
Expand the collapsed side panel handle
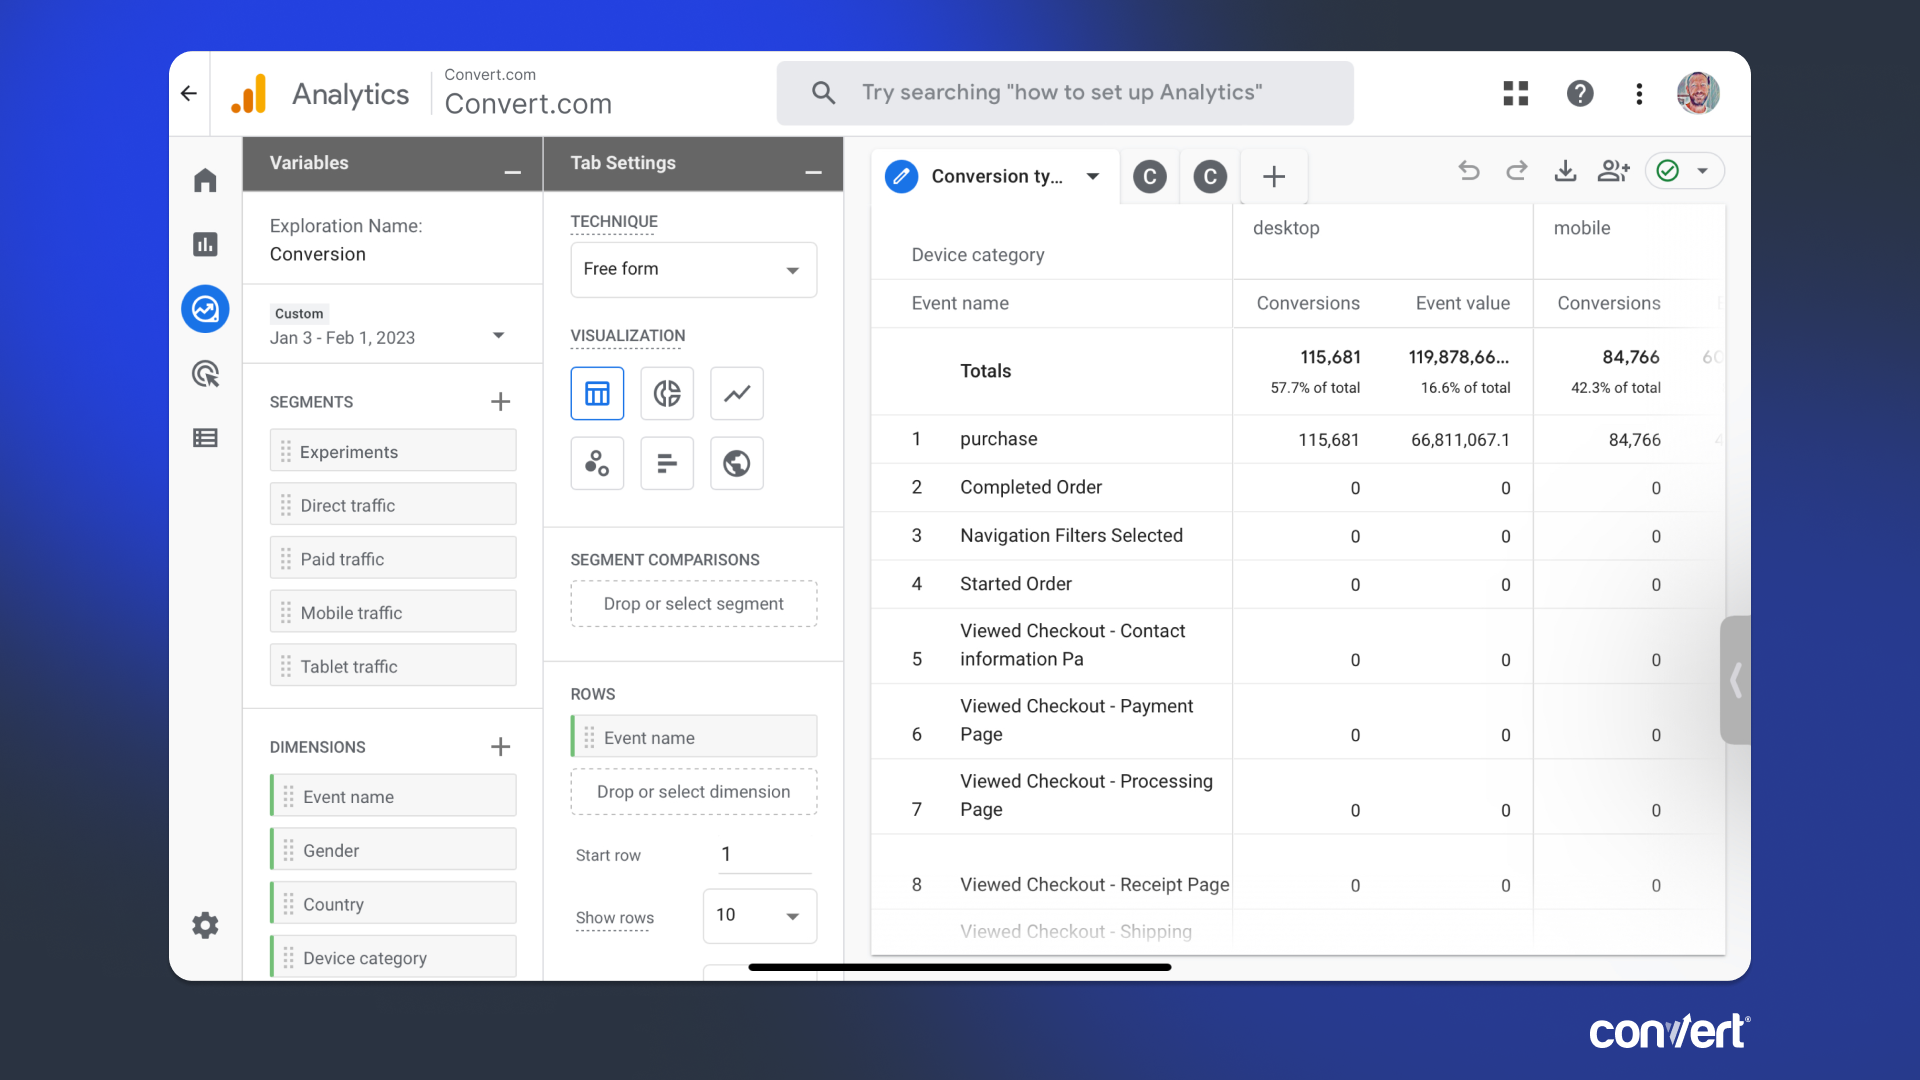coord(1736,680)
